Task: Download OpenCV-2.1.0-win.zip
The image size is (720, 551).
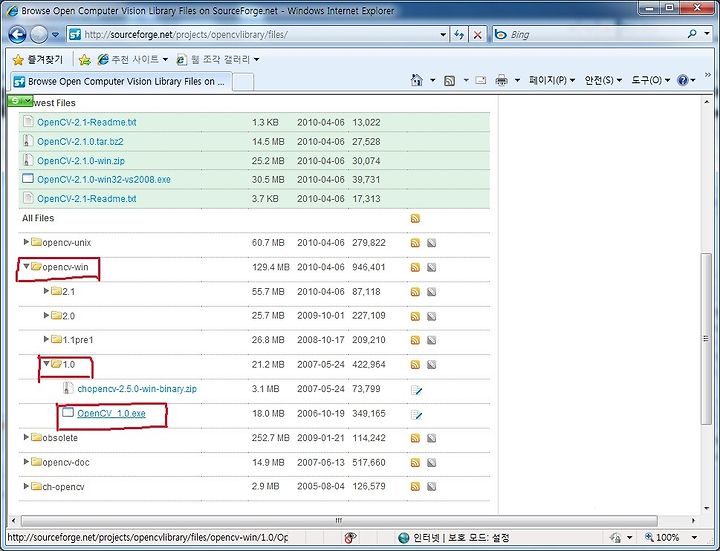Action: pos(81,161)
